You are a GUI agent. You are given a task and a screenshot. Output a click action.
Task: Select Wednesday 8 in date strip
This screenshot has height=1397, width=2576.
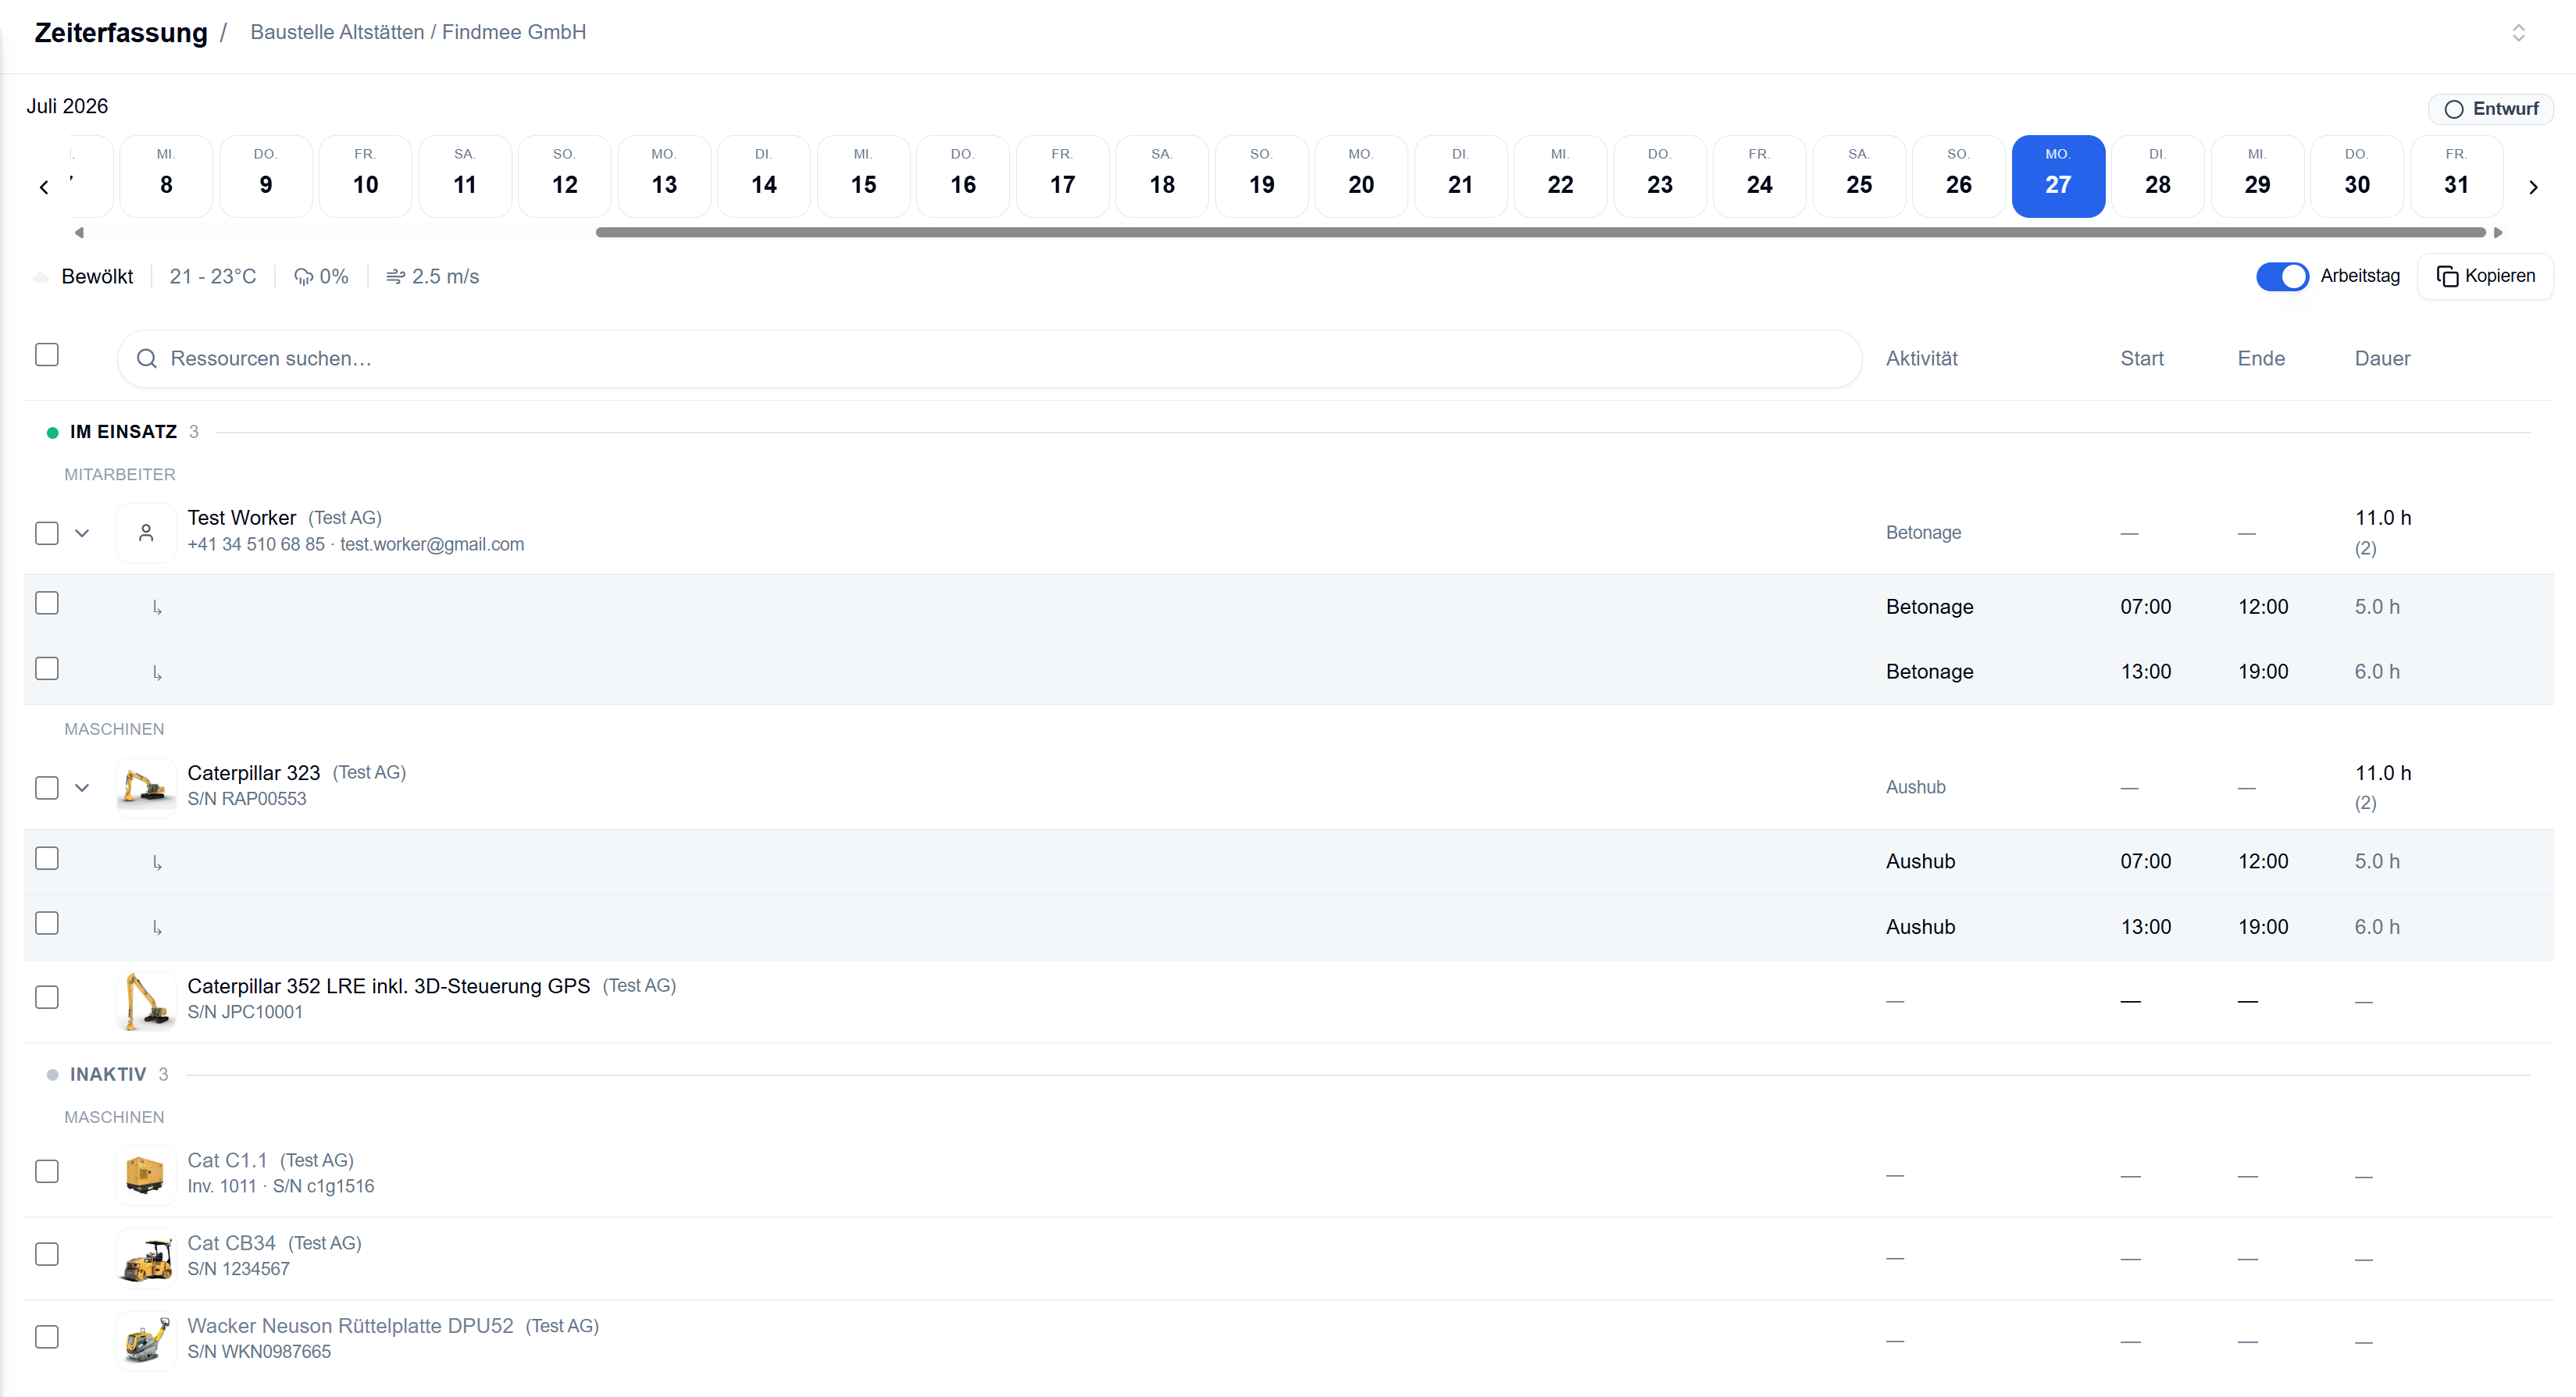(166, 176)
